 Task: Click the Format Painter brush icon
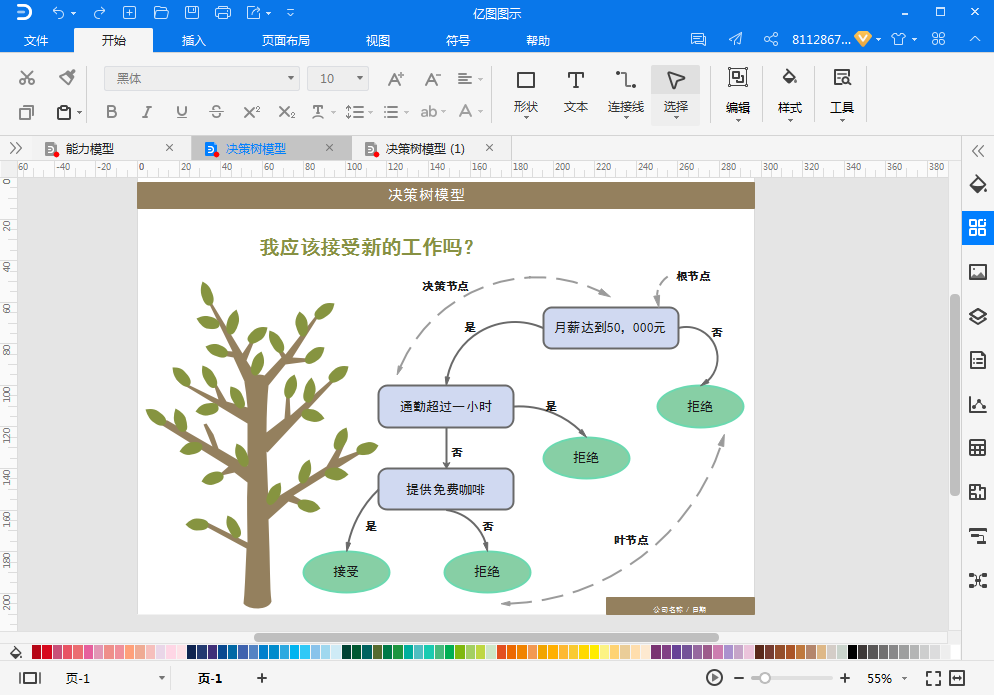(x=67, y=78)
